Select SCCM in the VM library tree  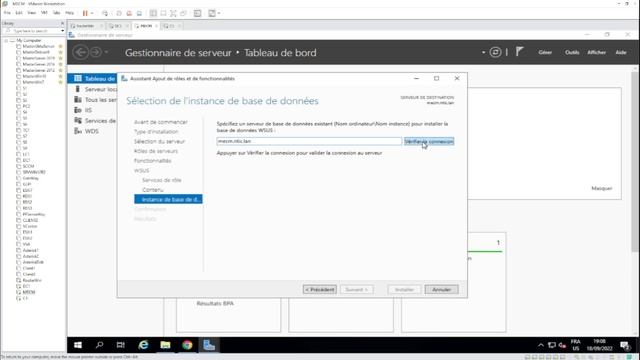pos(28,166)
